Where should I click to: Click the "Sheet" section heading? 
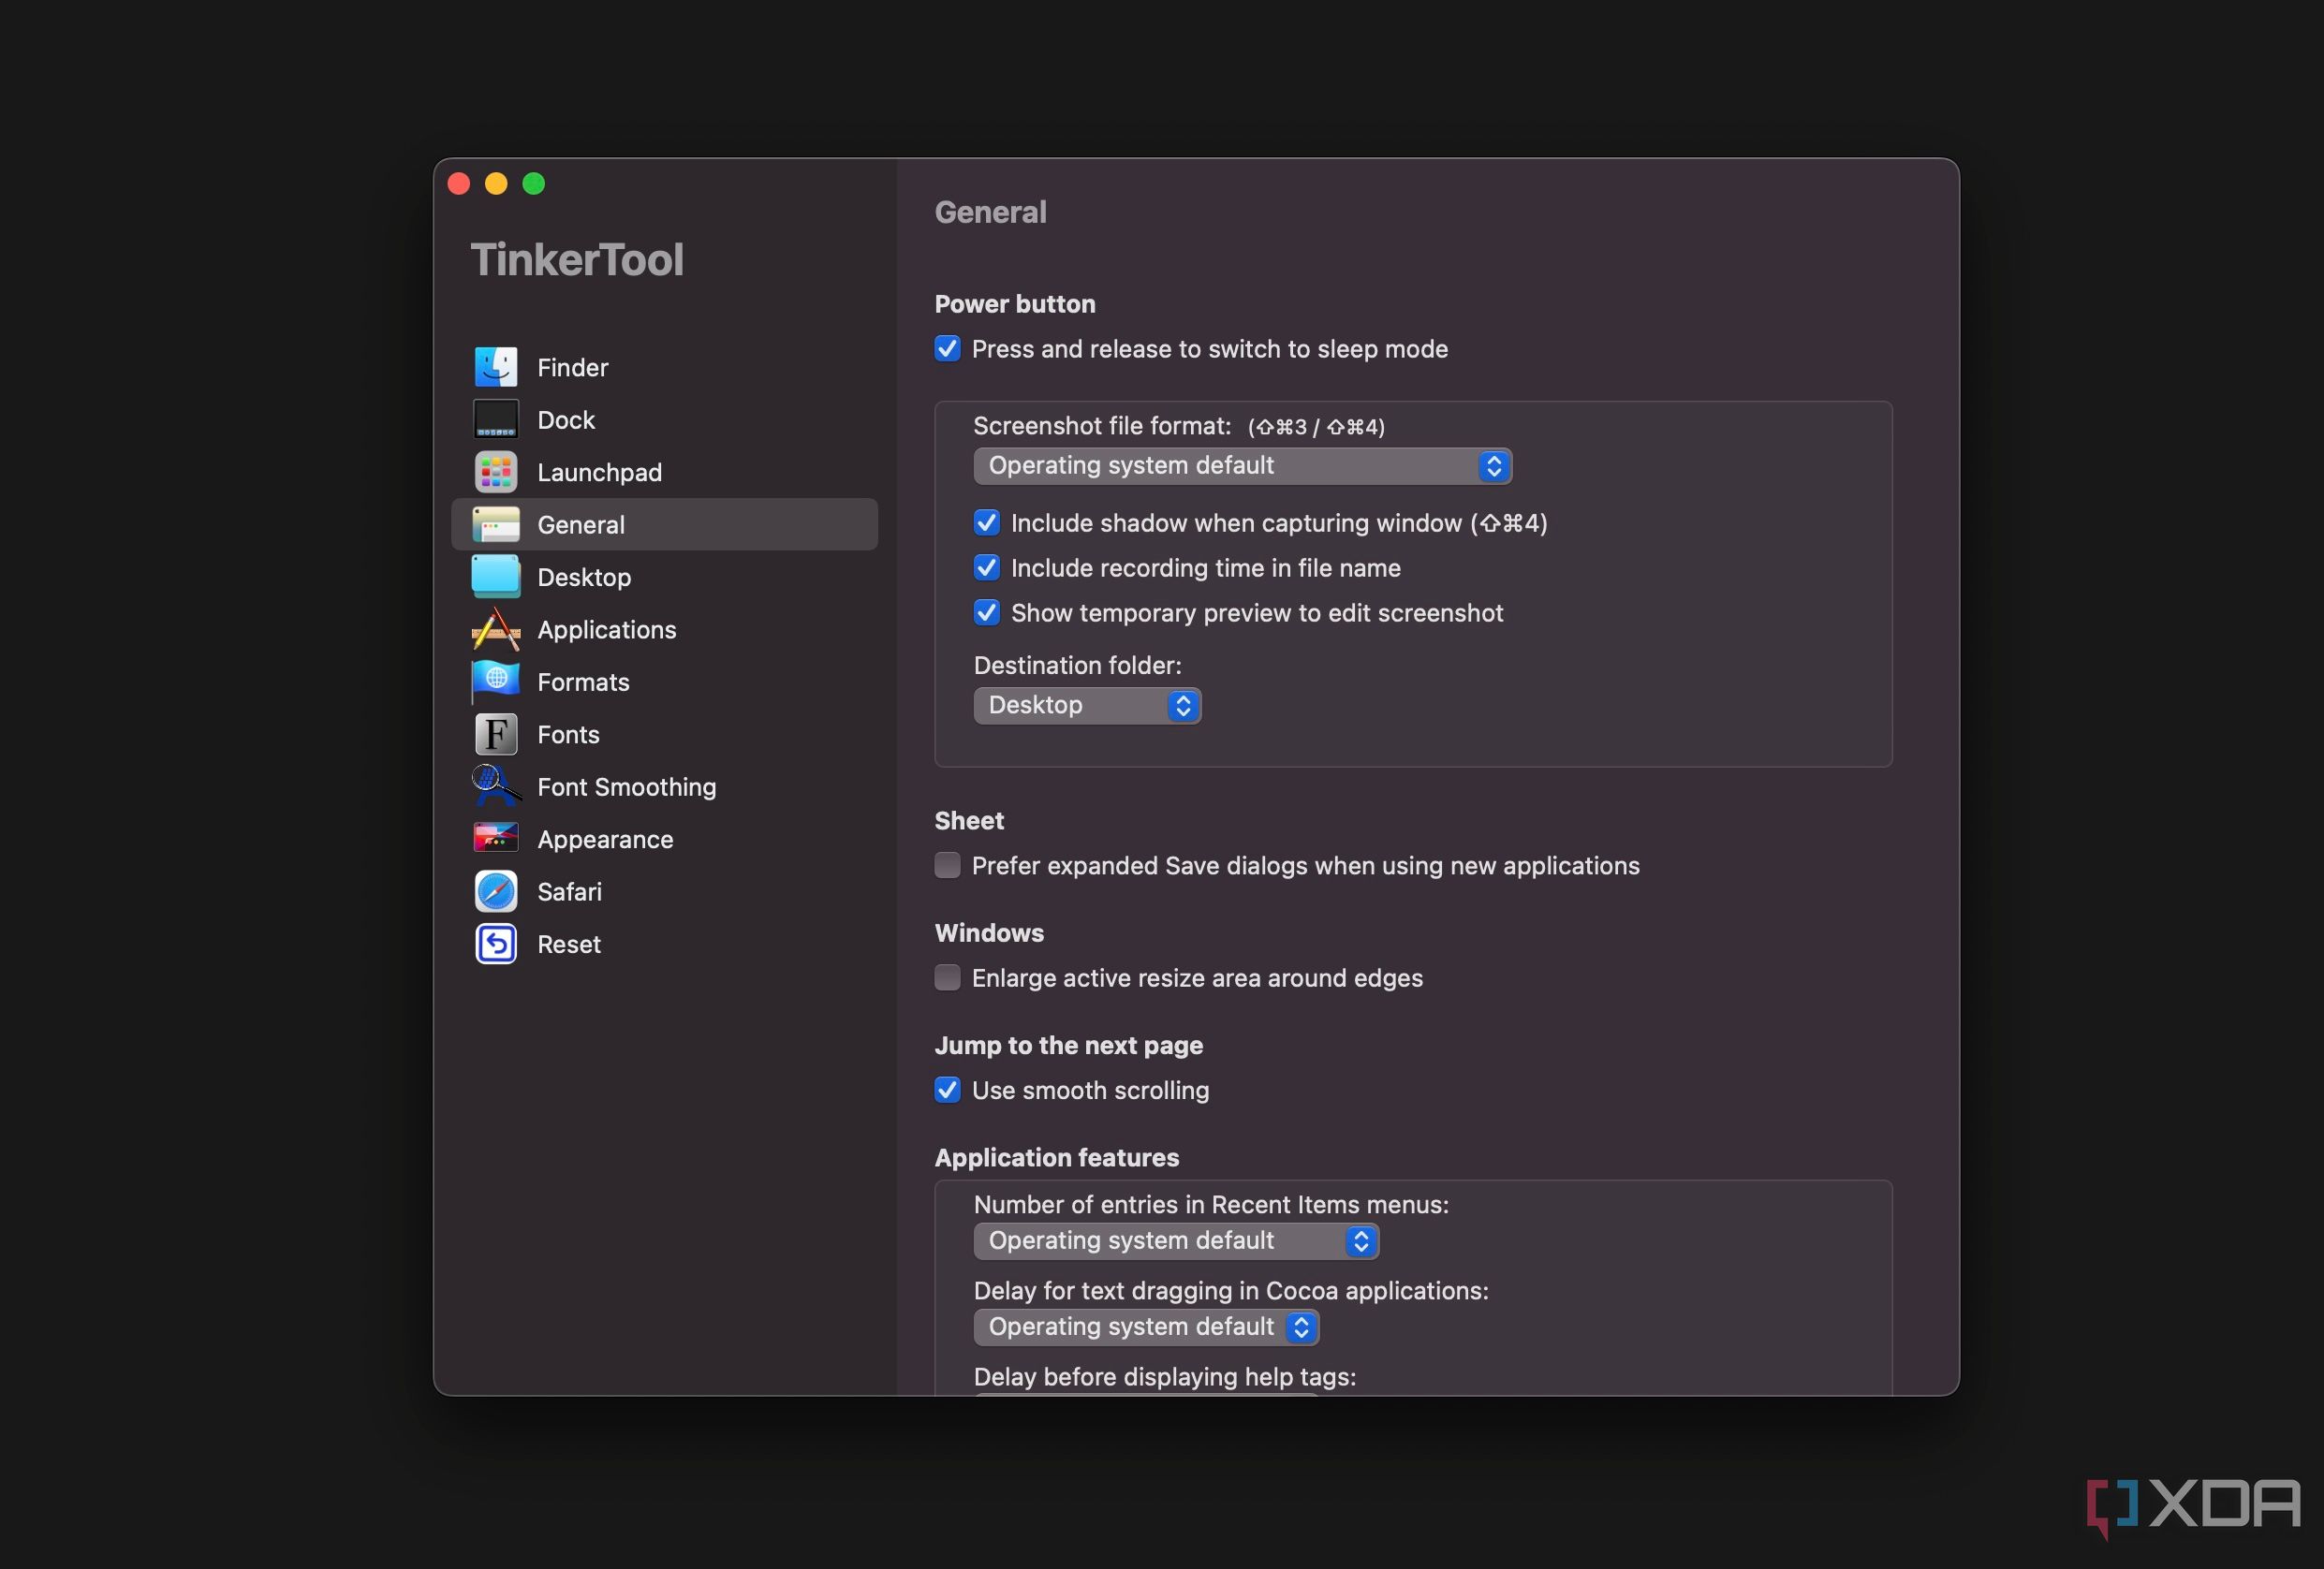969,820
